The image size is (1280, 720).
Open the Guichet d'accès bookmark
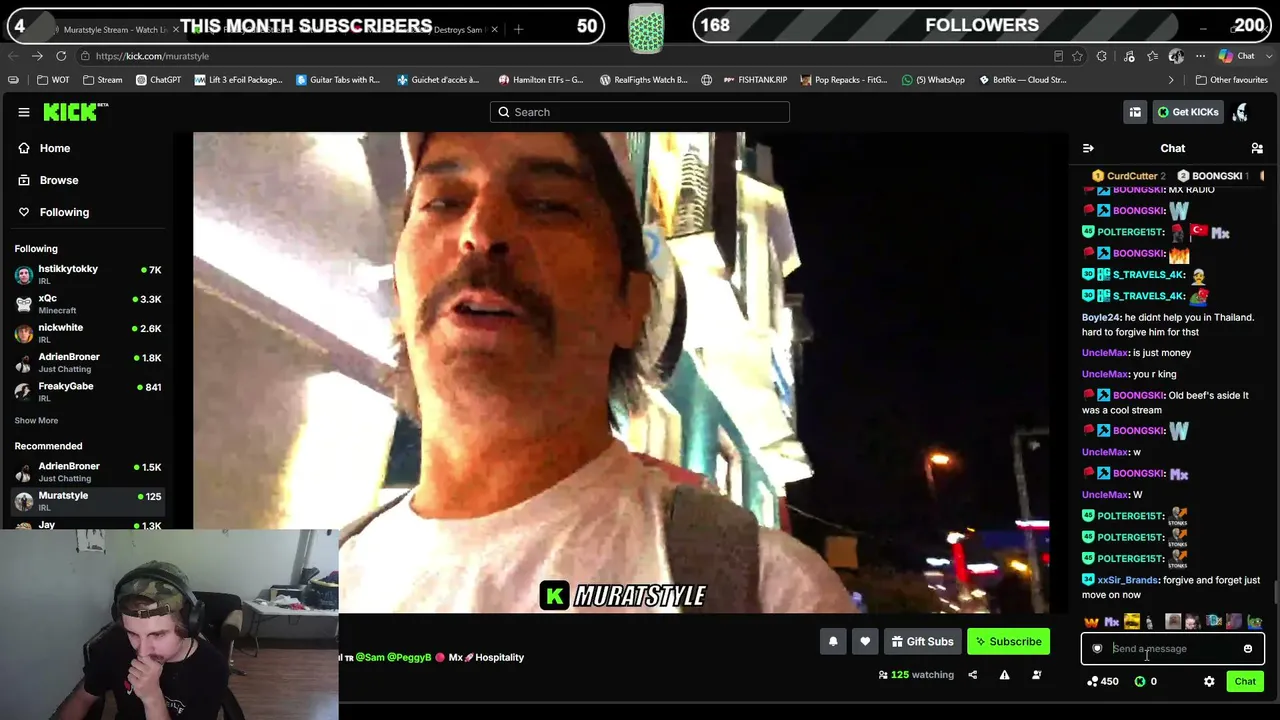(x=438, y=80)
